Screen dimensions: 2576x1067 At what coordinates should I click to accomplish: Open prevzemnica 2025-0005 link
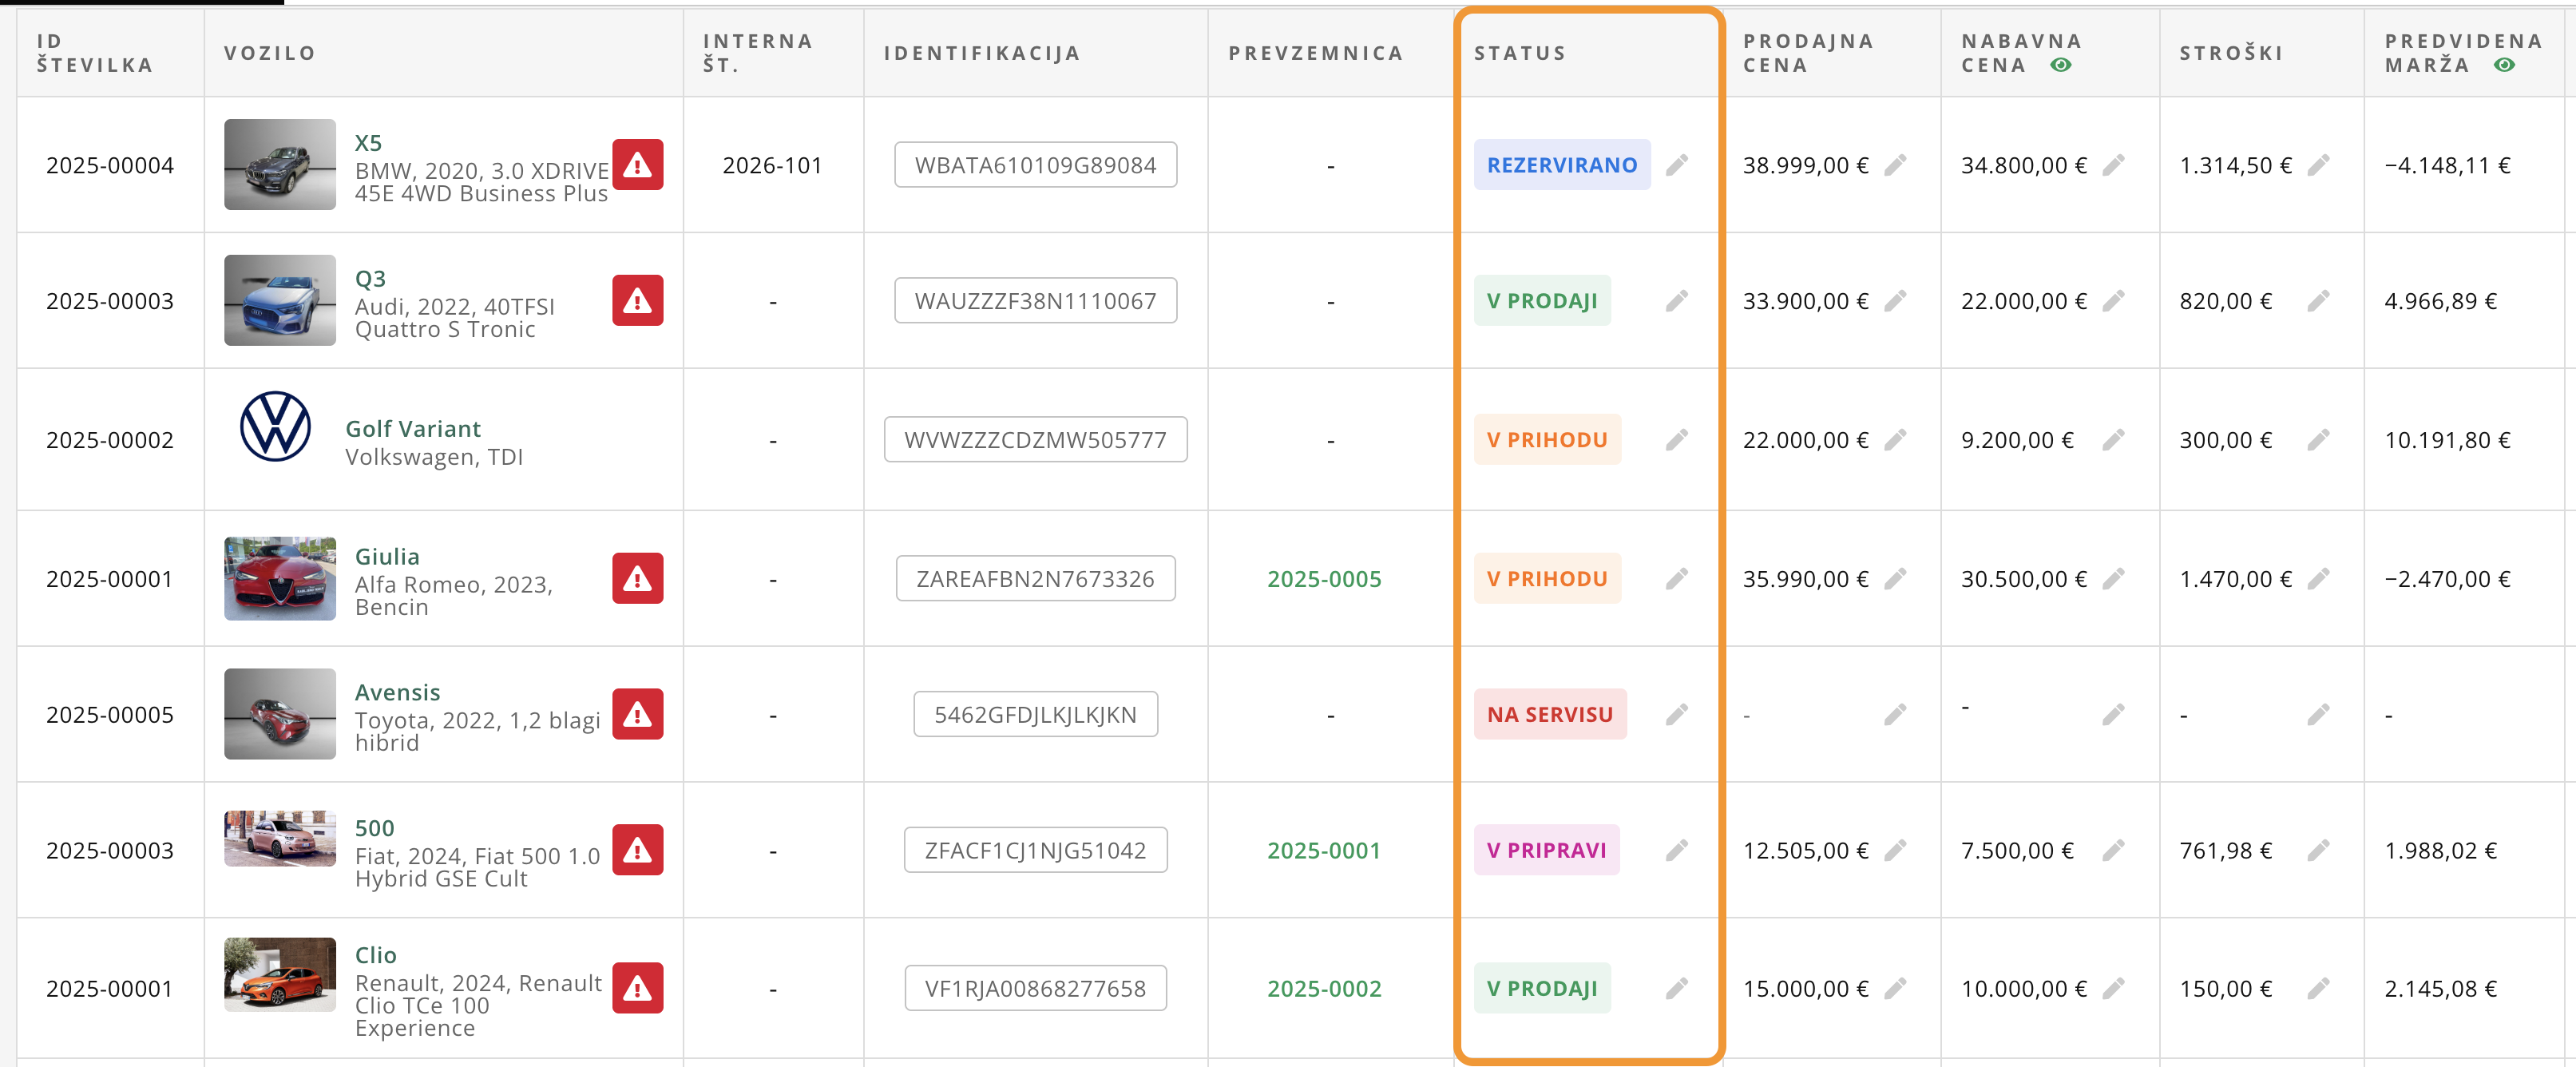pos(1324,579)
